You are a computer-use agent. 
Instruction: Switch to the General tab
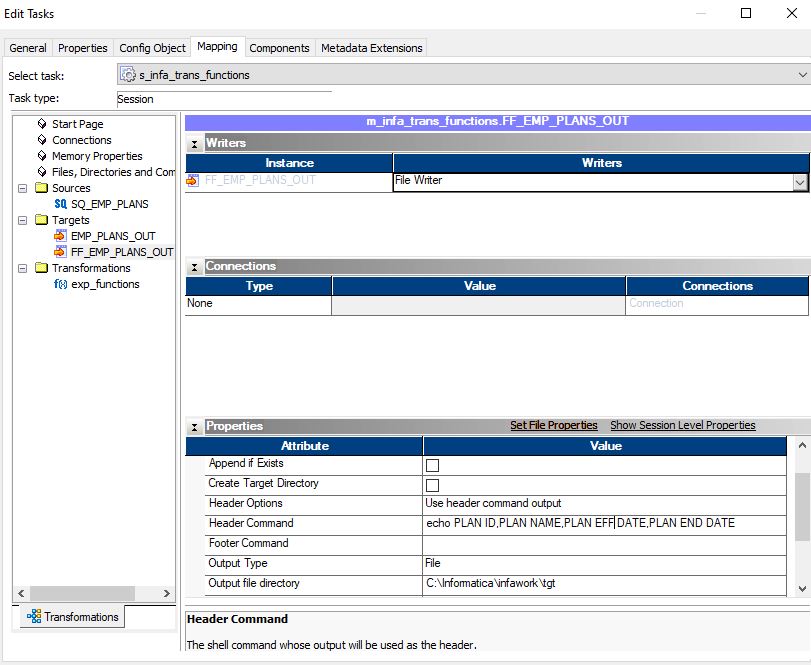(x=28, y=48)
